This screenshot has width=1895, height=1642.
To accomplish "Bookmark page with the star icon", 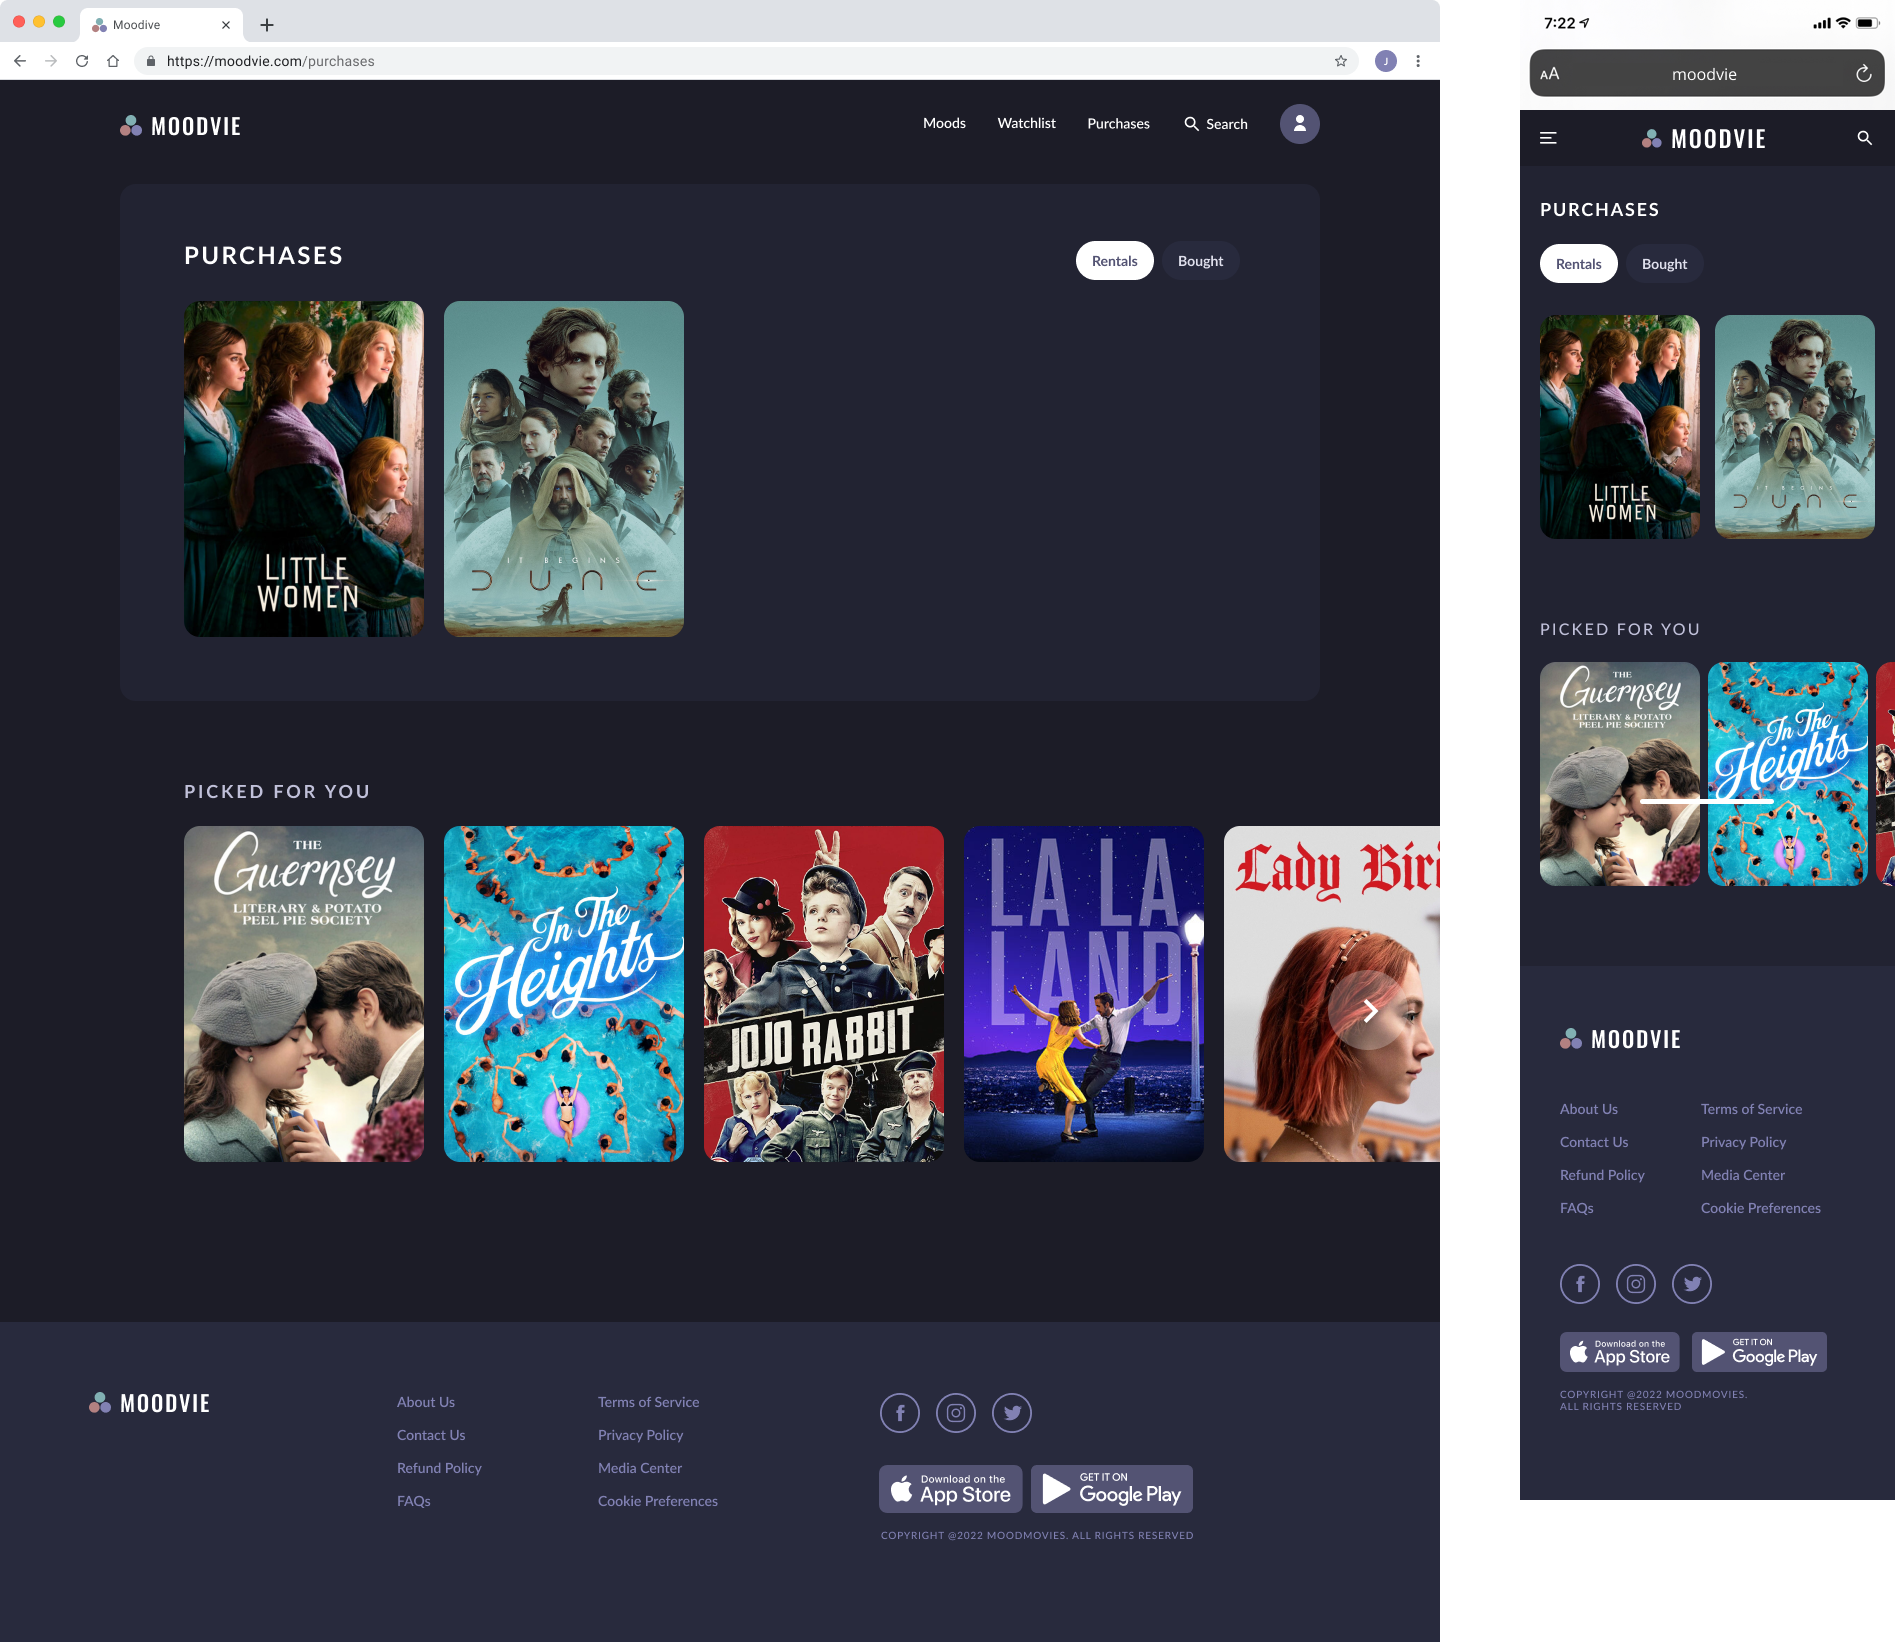I will tap(1341, 61).
